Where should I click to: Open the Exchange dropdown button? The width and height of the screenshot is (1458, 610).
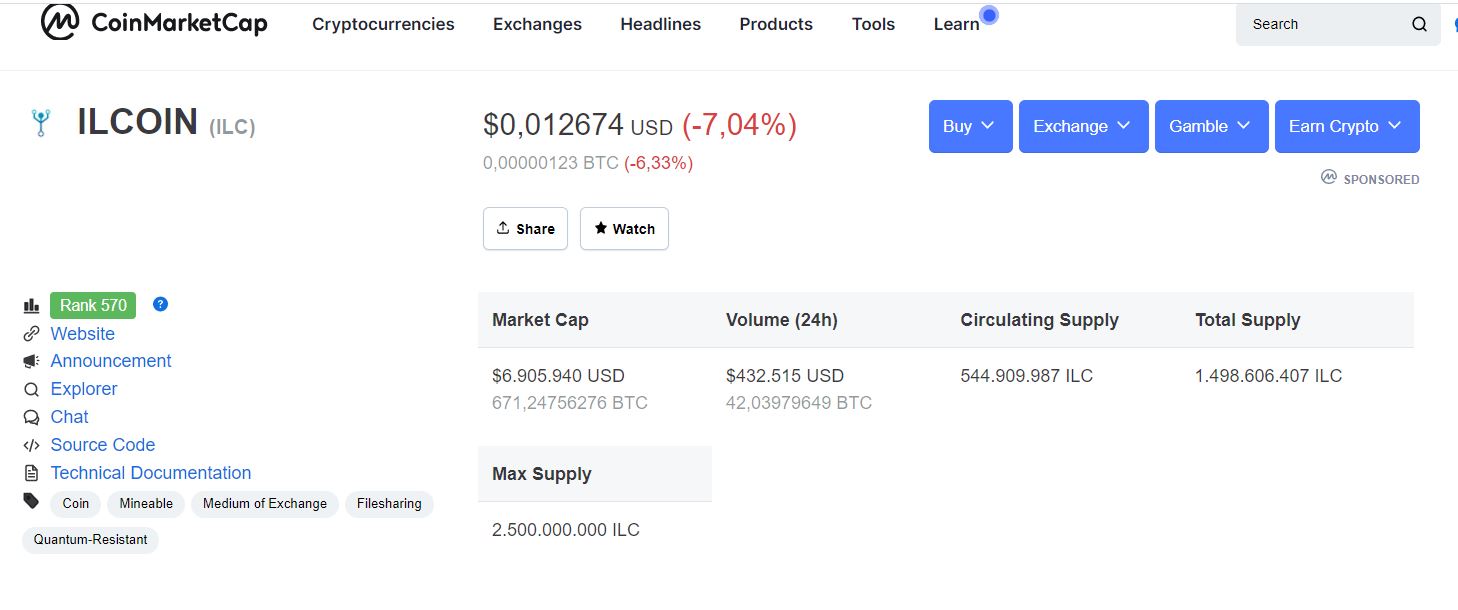(1083, 126)
